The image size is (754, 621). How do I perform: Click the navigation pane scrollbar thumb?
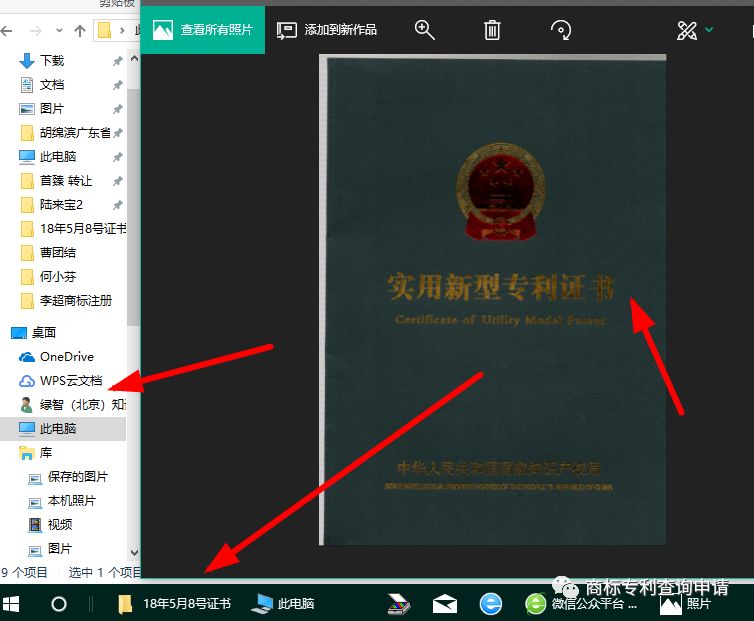[134, 207]
